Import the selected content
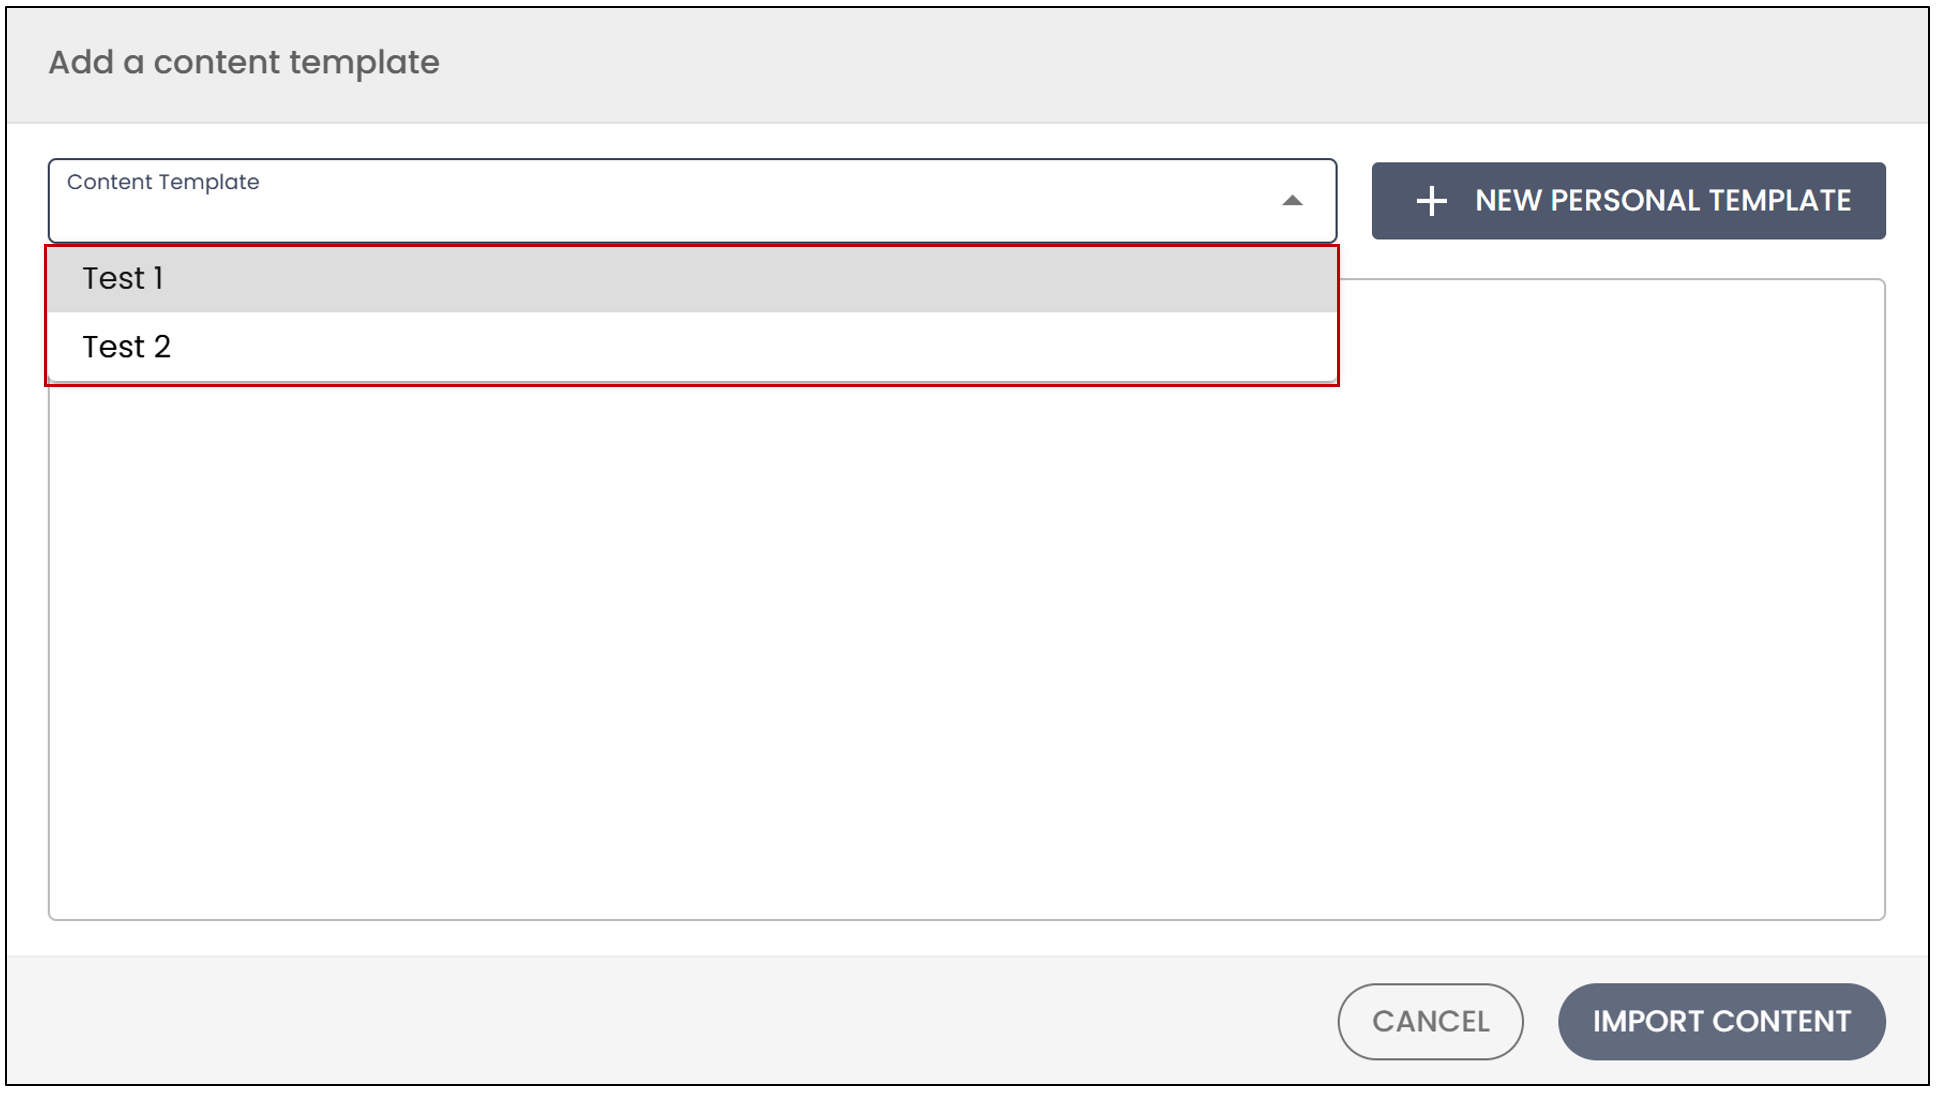This screenshot has width=1939, height=1094. coord(1721,1021)
